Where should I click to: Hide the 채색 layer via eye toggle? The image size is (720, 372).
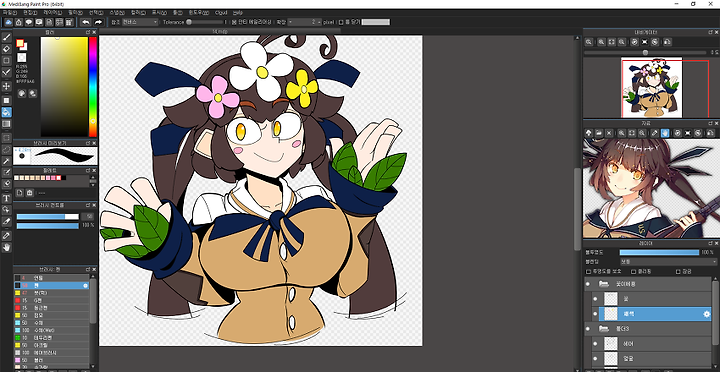point(595,314)
